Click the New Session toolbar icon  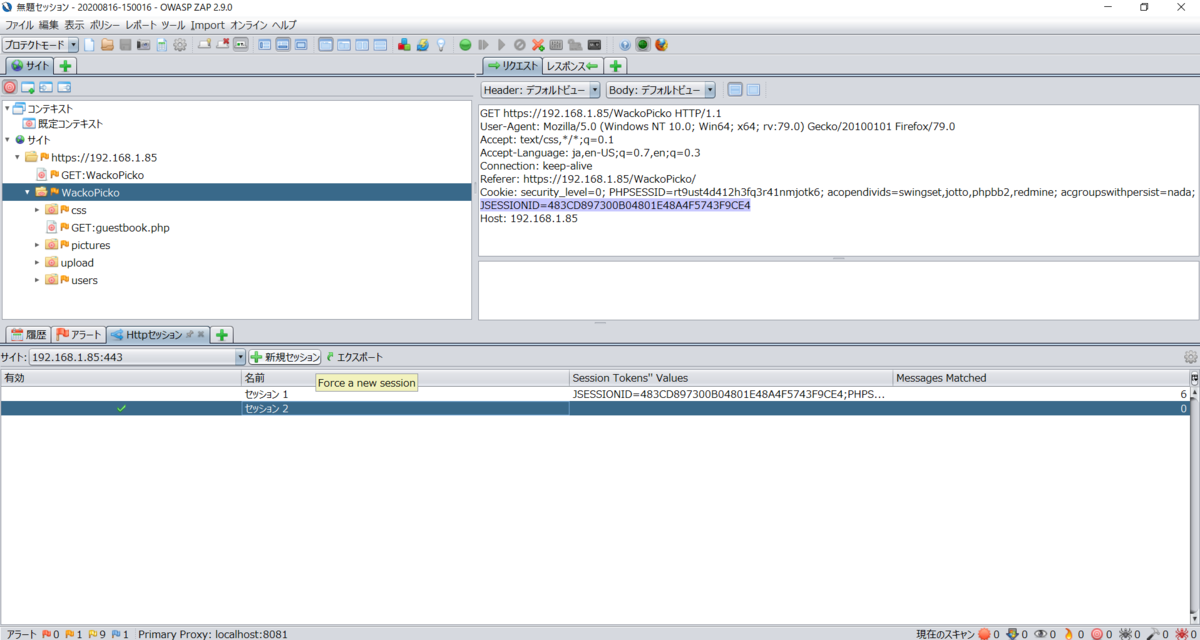(x=90, y=45)
